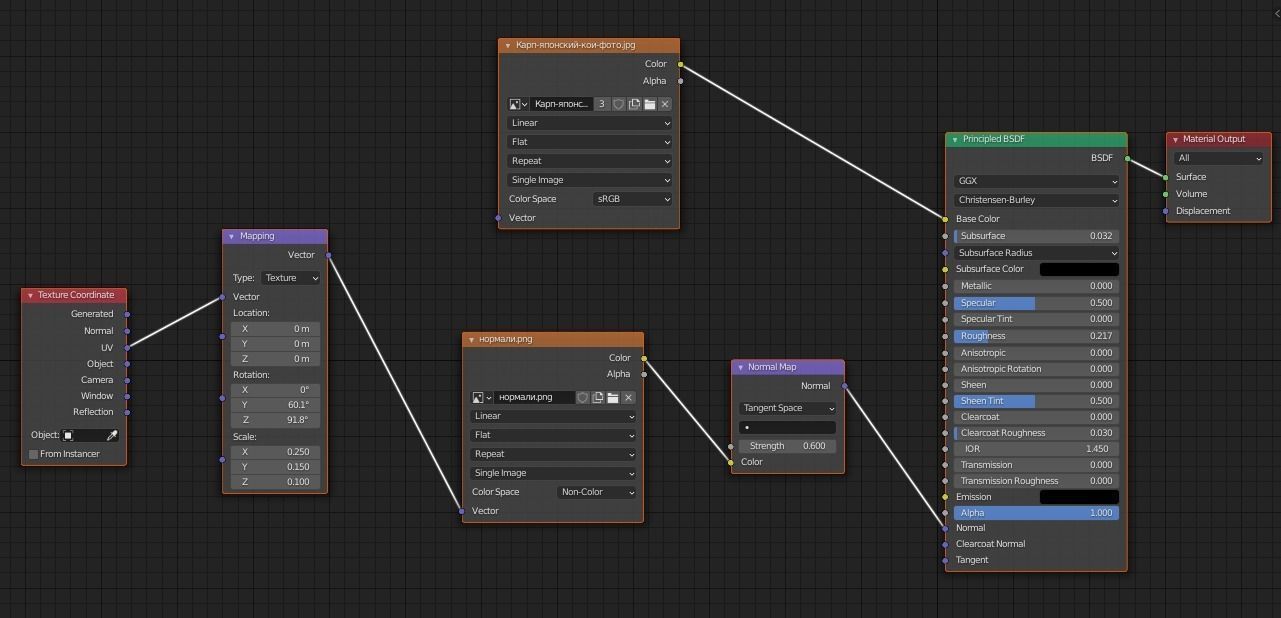Collapse the Principled BSDF node

[x=955, y=140]
